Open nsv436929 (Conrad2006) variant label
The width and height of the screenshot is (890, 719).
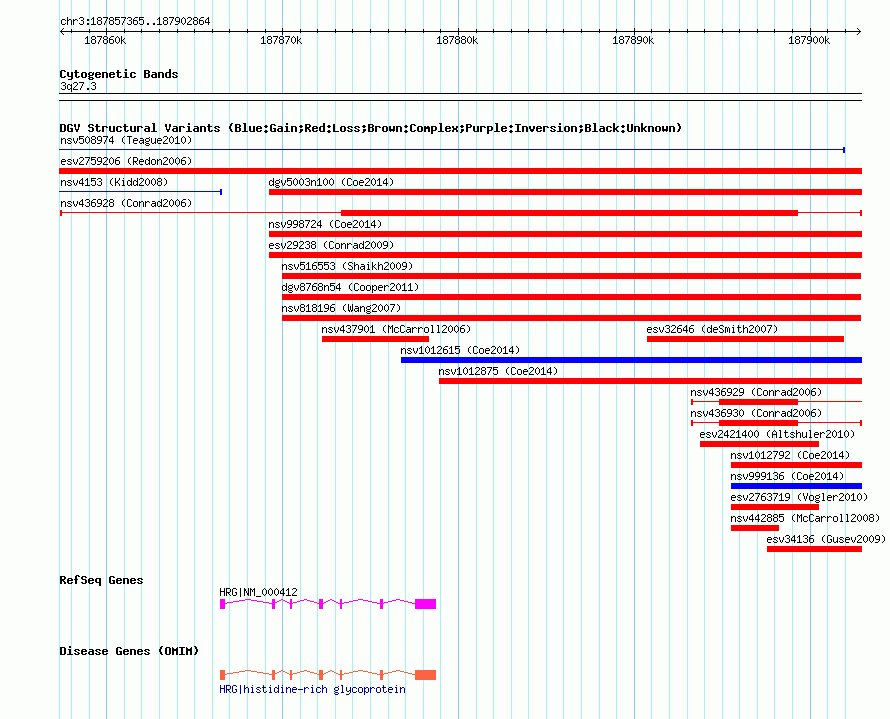756,392
